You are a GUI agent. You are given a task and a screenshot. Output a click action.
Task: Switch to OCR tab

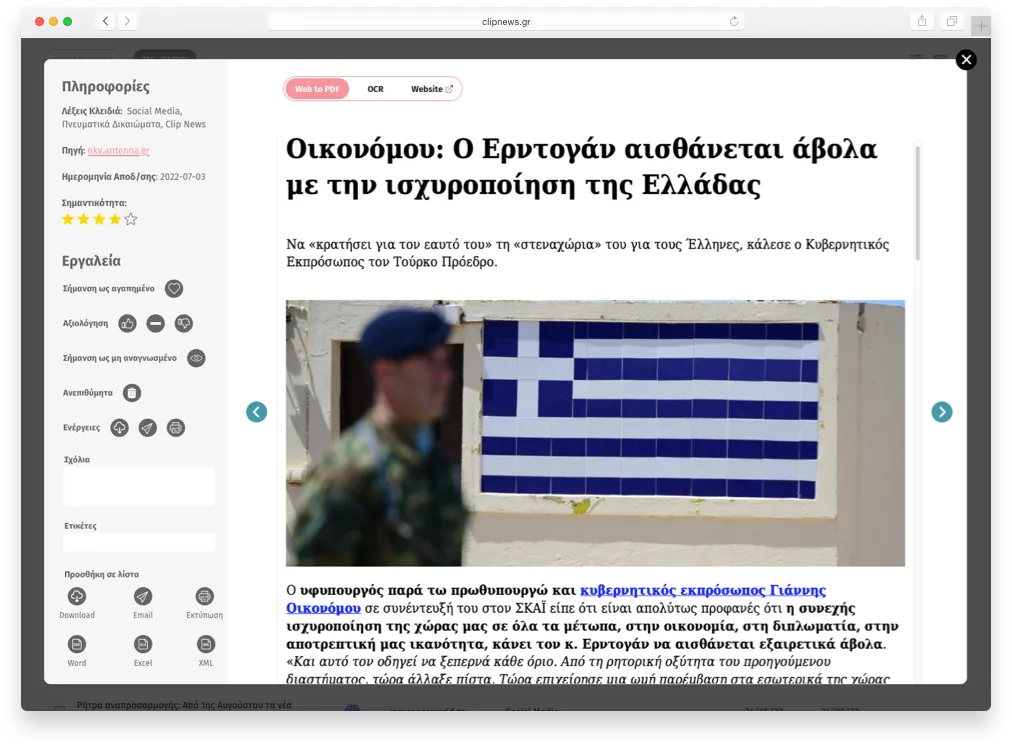coord(376,89)
